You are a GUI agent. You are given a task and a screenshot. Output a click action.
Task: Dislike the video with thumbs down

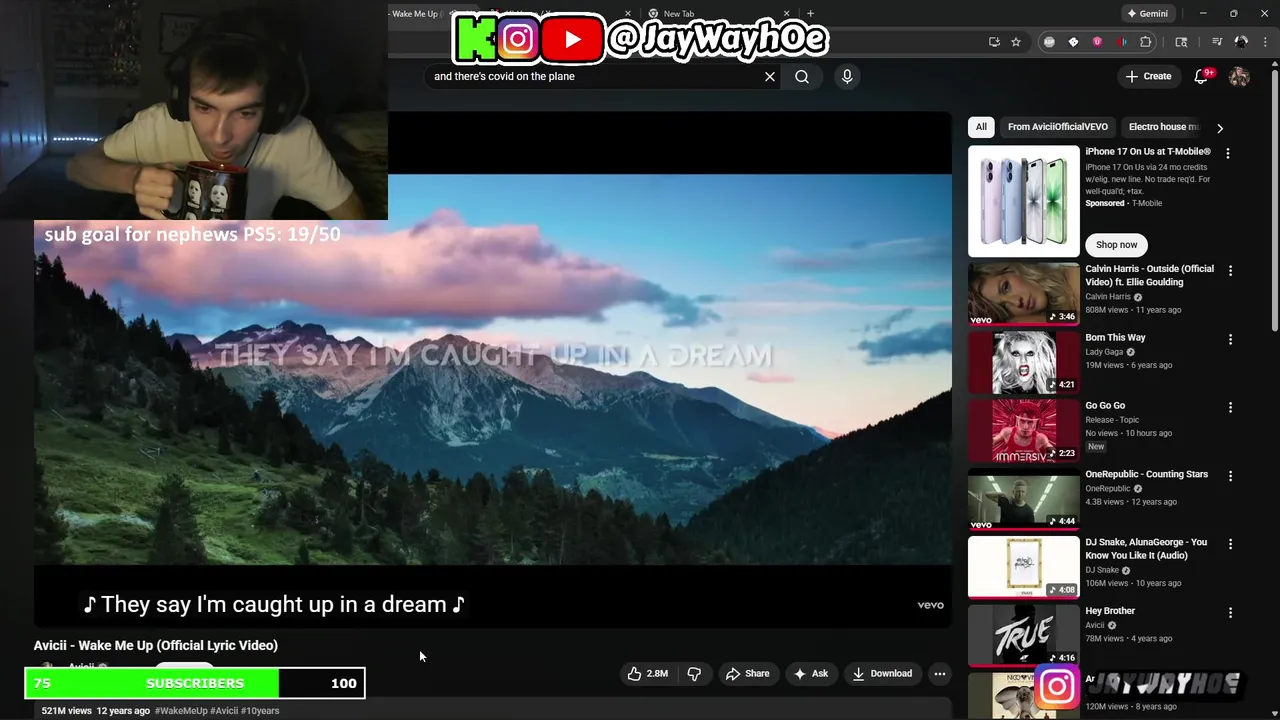coord(694,674)
